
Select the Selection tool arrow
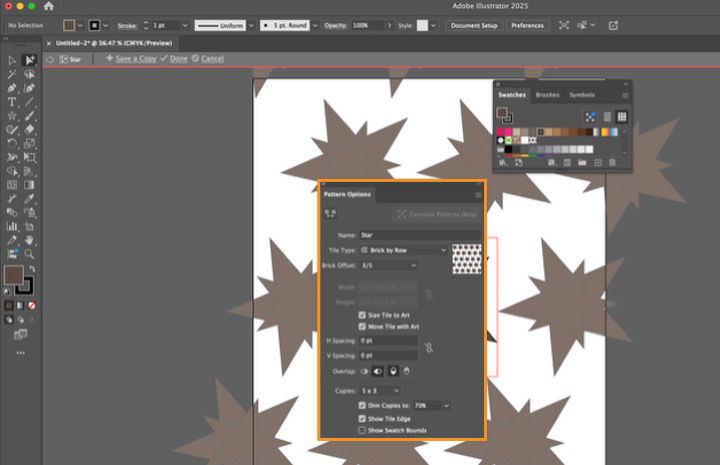point(12,61)
